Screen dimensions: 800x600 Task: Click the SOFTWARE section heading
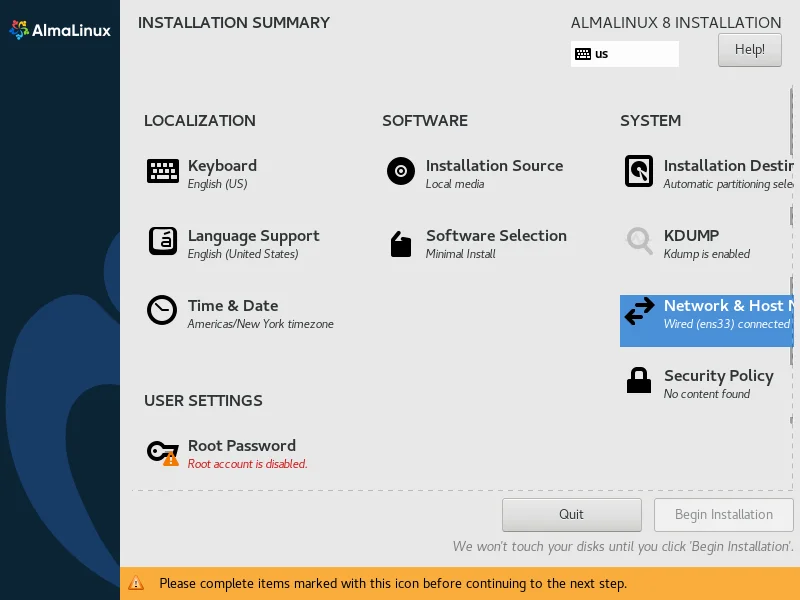(x=424, y=120)
